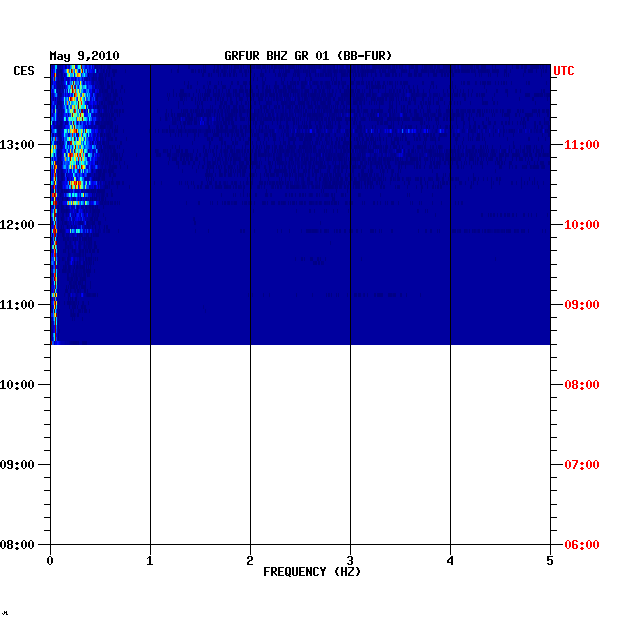The image size is (630, 624).
Task: Click the 0 frequency tick label
Action: (50, 561)
